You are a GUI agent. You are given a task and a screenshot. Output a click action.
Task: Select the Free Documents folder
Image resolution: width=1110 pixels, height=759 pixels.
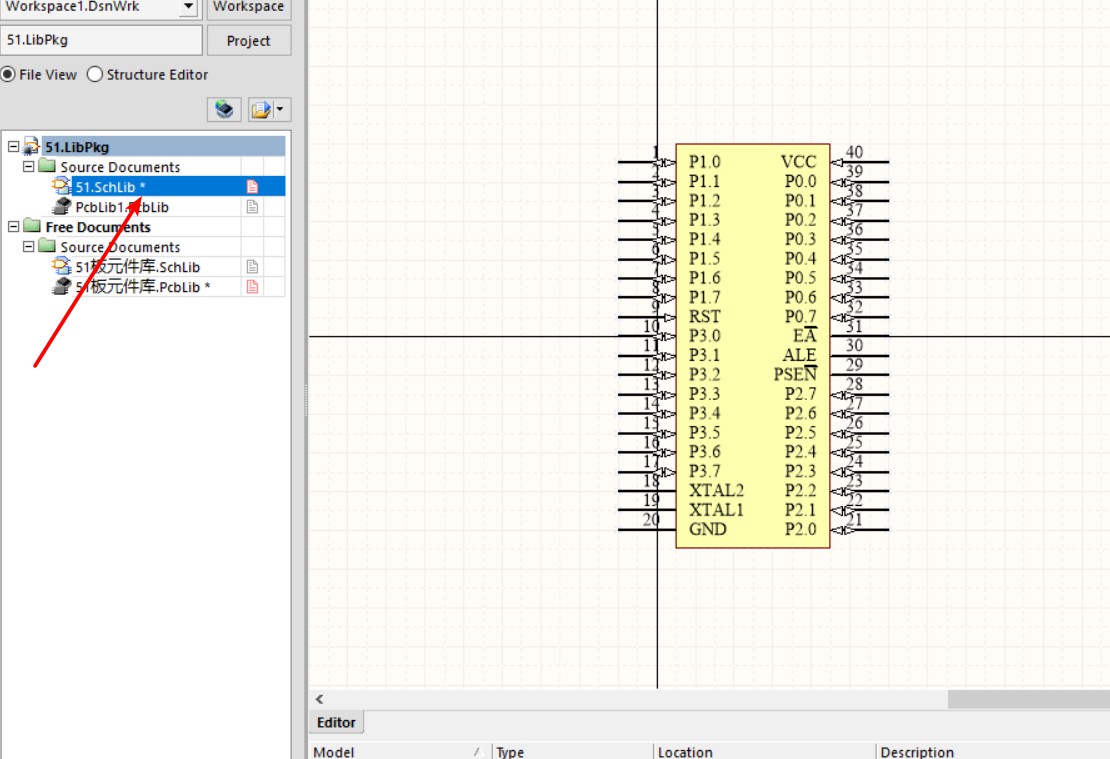[x=98, y=227]
